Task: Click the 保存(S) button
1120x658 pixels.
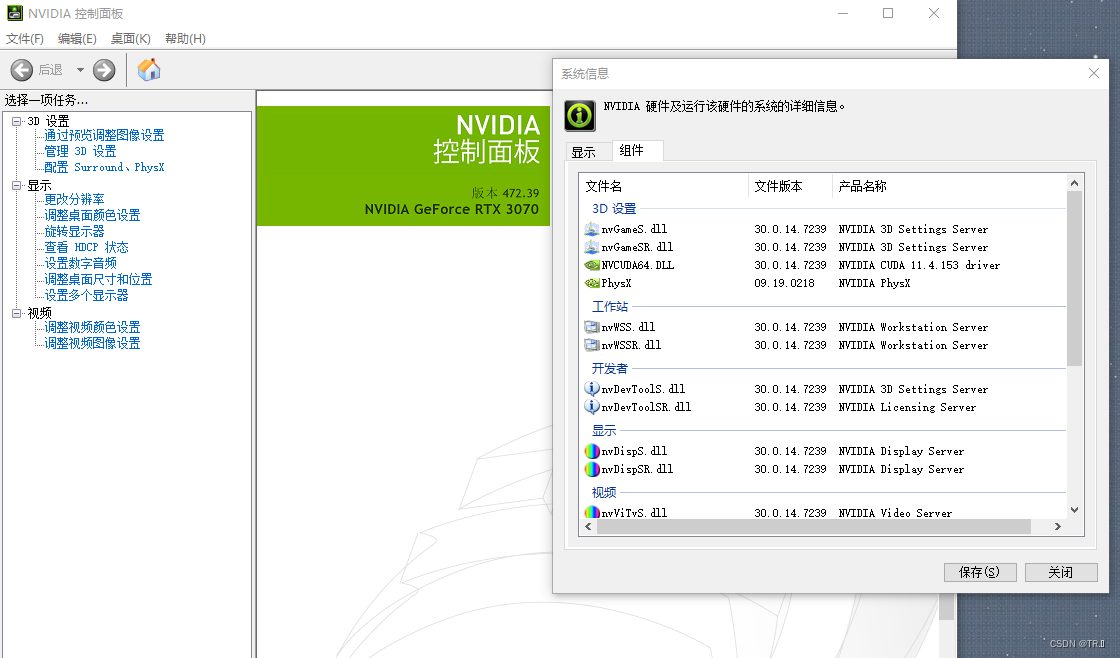Action: (980, 572)
